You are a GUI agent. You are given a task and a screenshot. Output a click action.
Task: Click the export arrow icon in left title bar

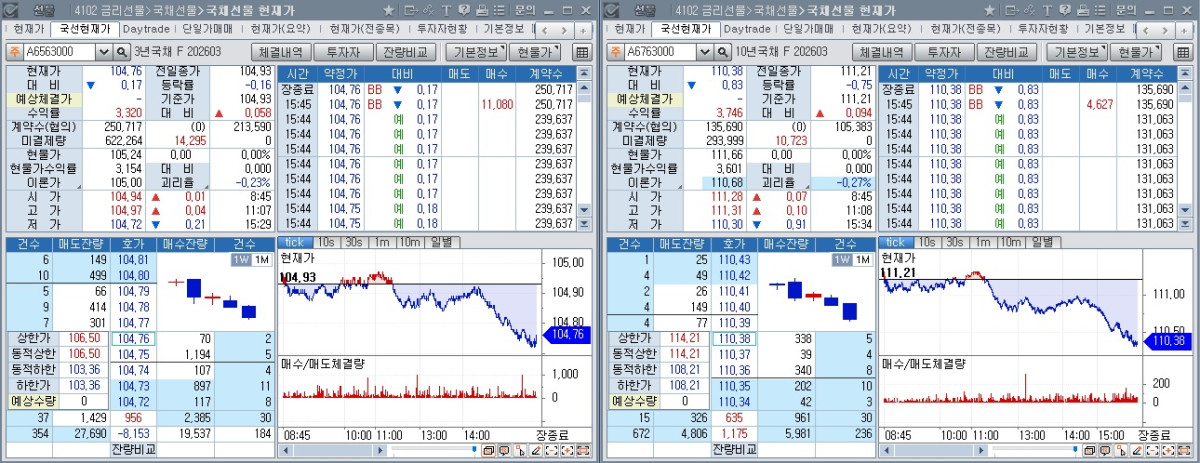pos(411,10)
